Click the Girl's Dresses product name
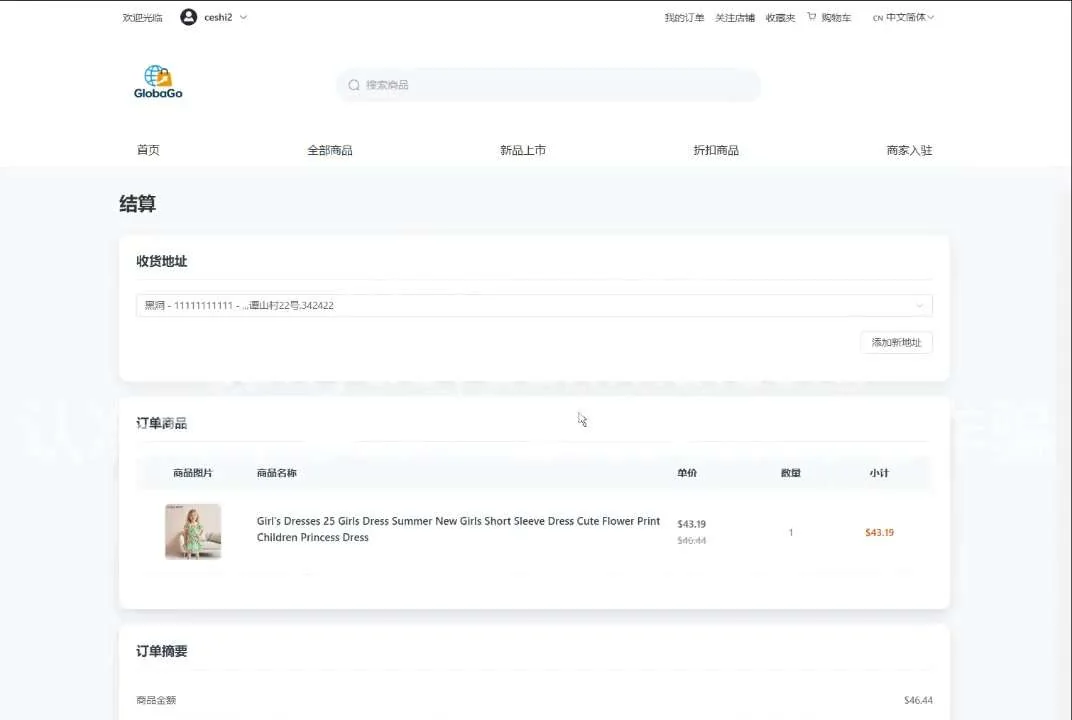1072x720 pixels. [x=458, y=529]
